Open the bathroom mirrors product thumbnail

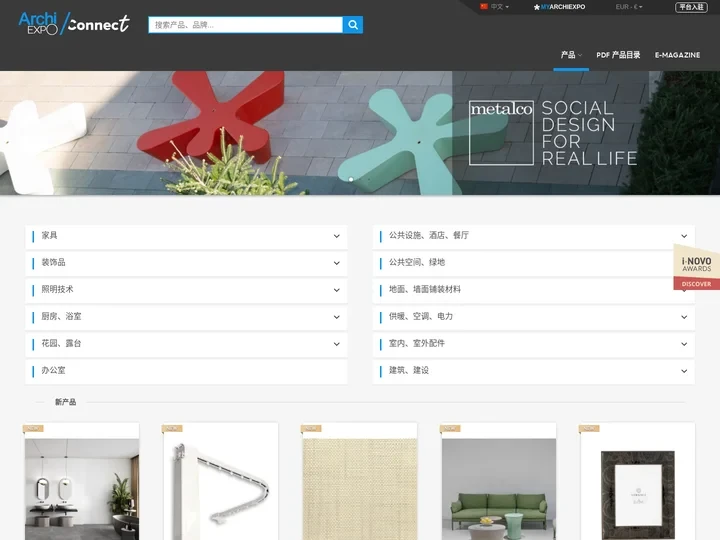point(82,489)
